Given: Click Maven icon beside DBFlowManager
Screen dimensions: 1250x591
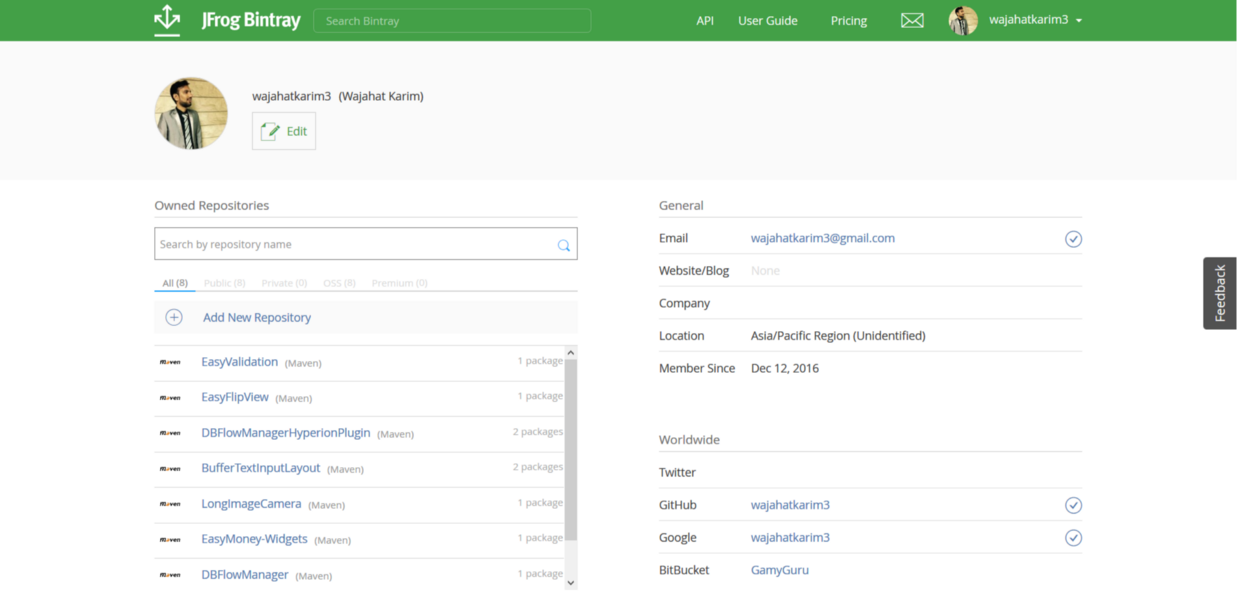Looking at the screenshot, I should click(x=171, y=575).
